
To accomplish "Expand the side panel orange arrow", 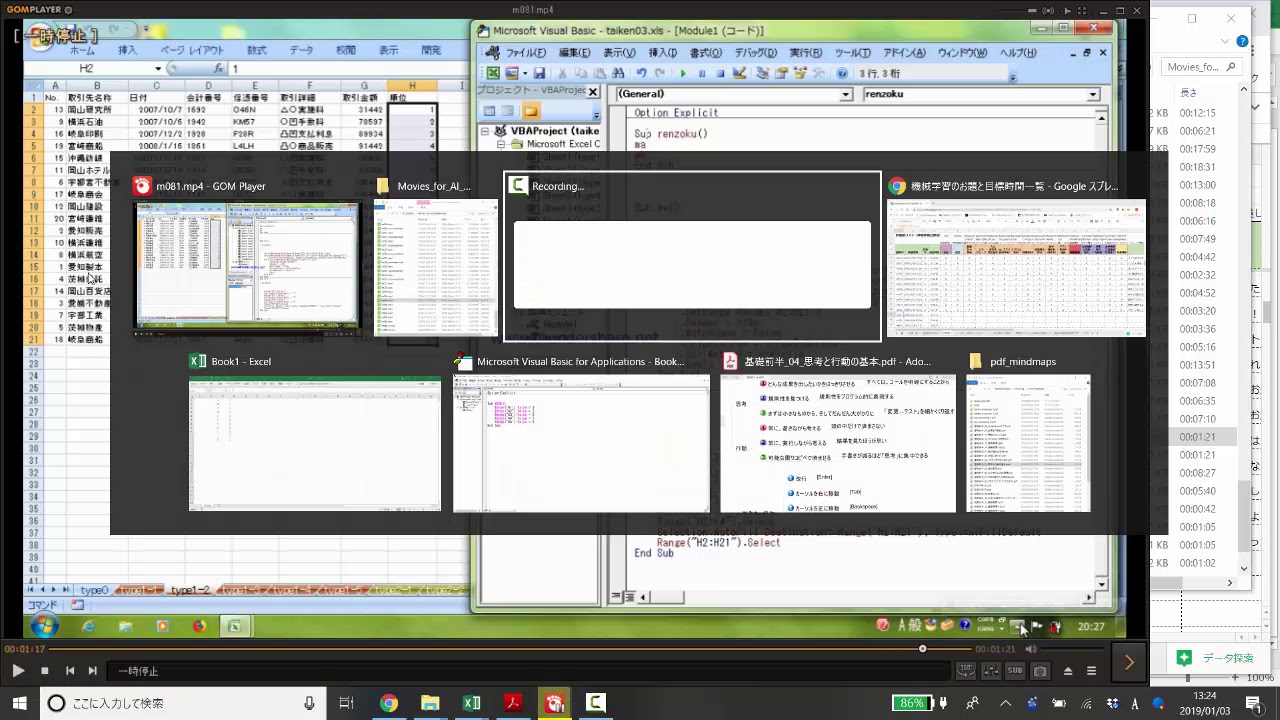I will (x=1129, y=662).
